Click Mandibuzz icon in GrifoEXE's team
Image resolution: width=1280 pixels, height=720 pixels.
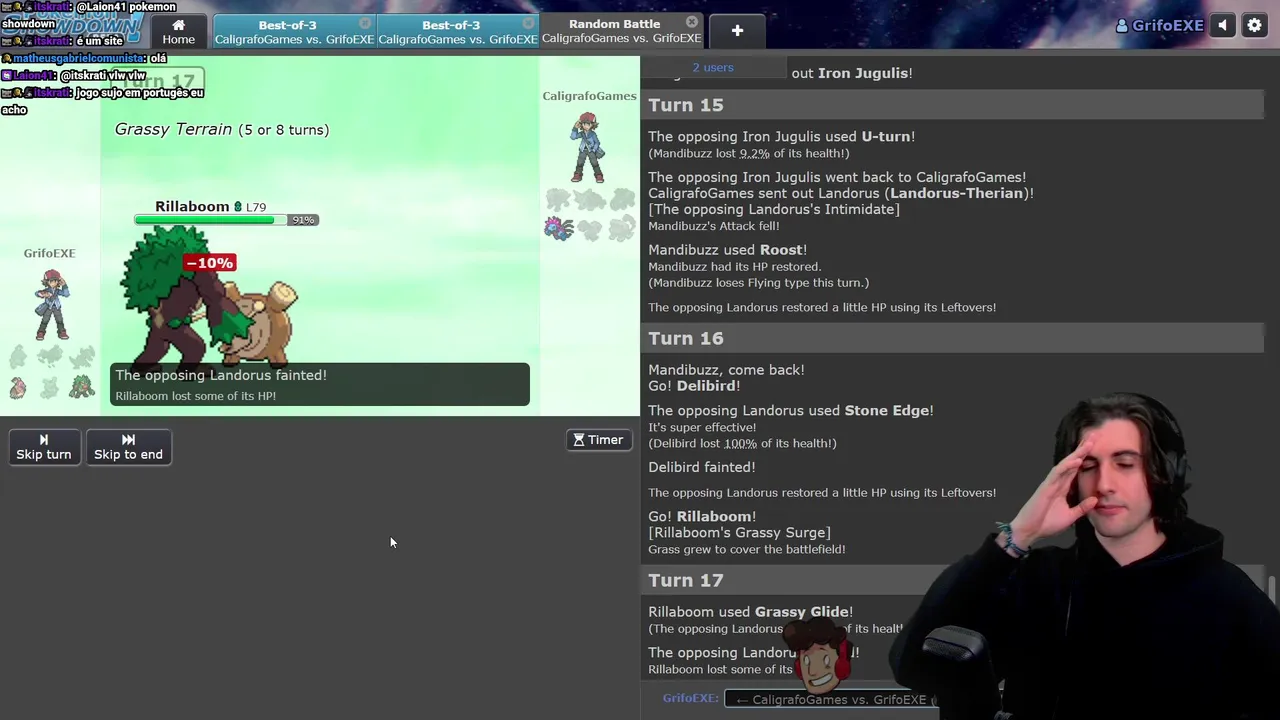[x=17, y=388]
